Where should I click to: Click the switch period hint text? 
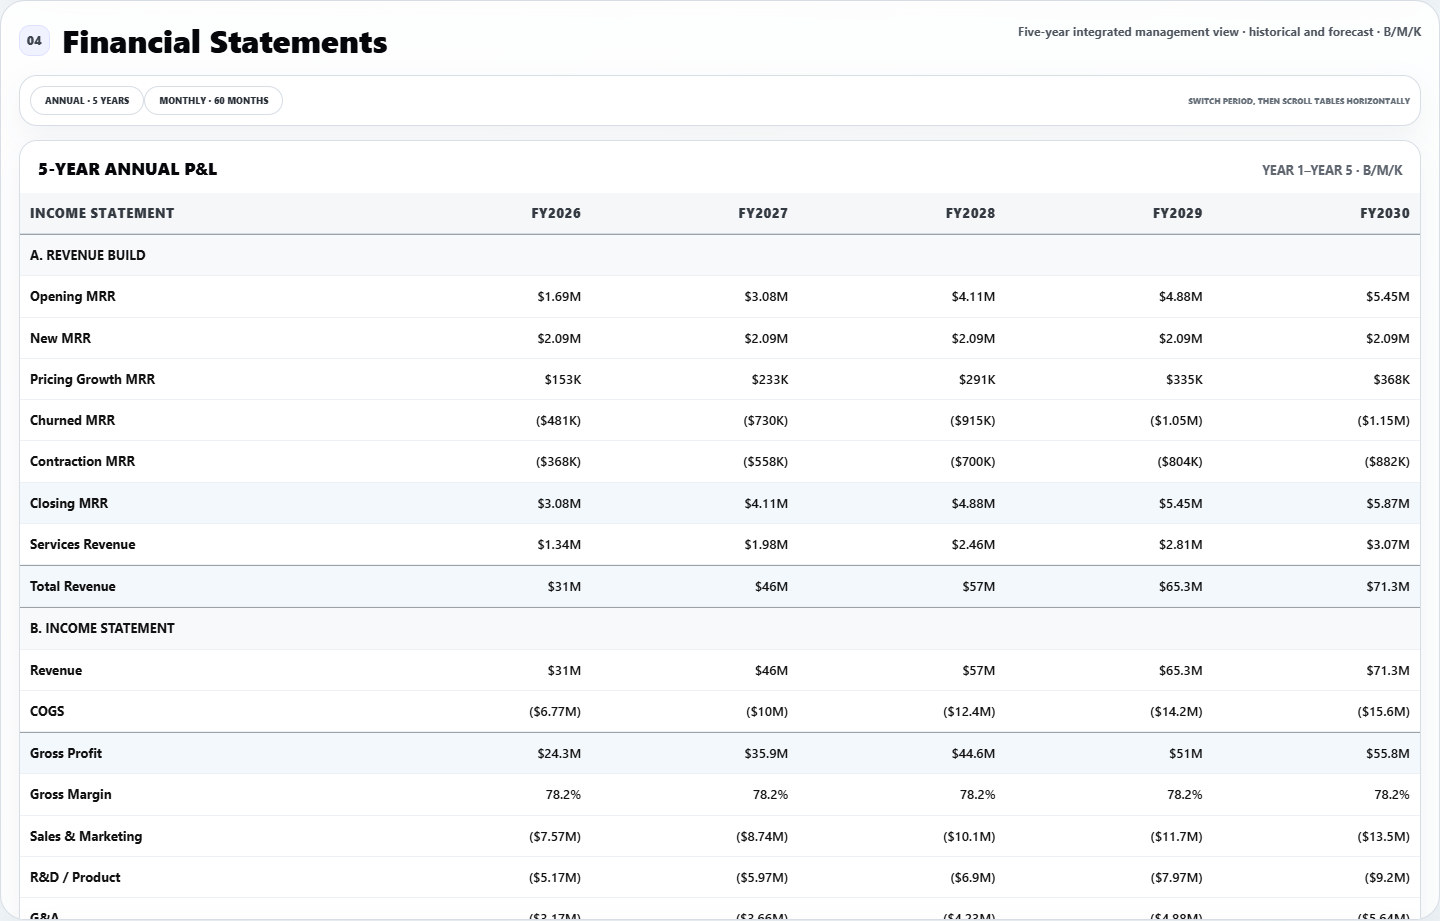pos(1299,101)
